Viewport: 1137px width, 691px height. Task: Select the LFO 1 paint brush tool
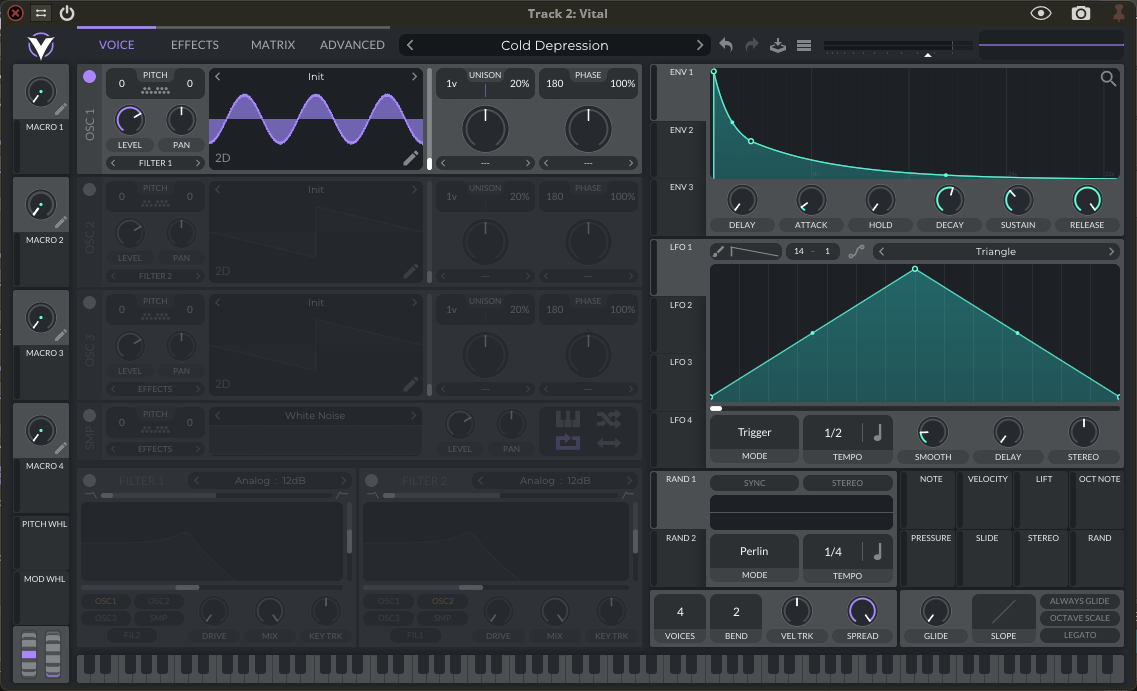pos(718,252)
